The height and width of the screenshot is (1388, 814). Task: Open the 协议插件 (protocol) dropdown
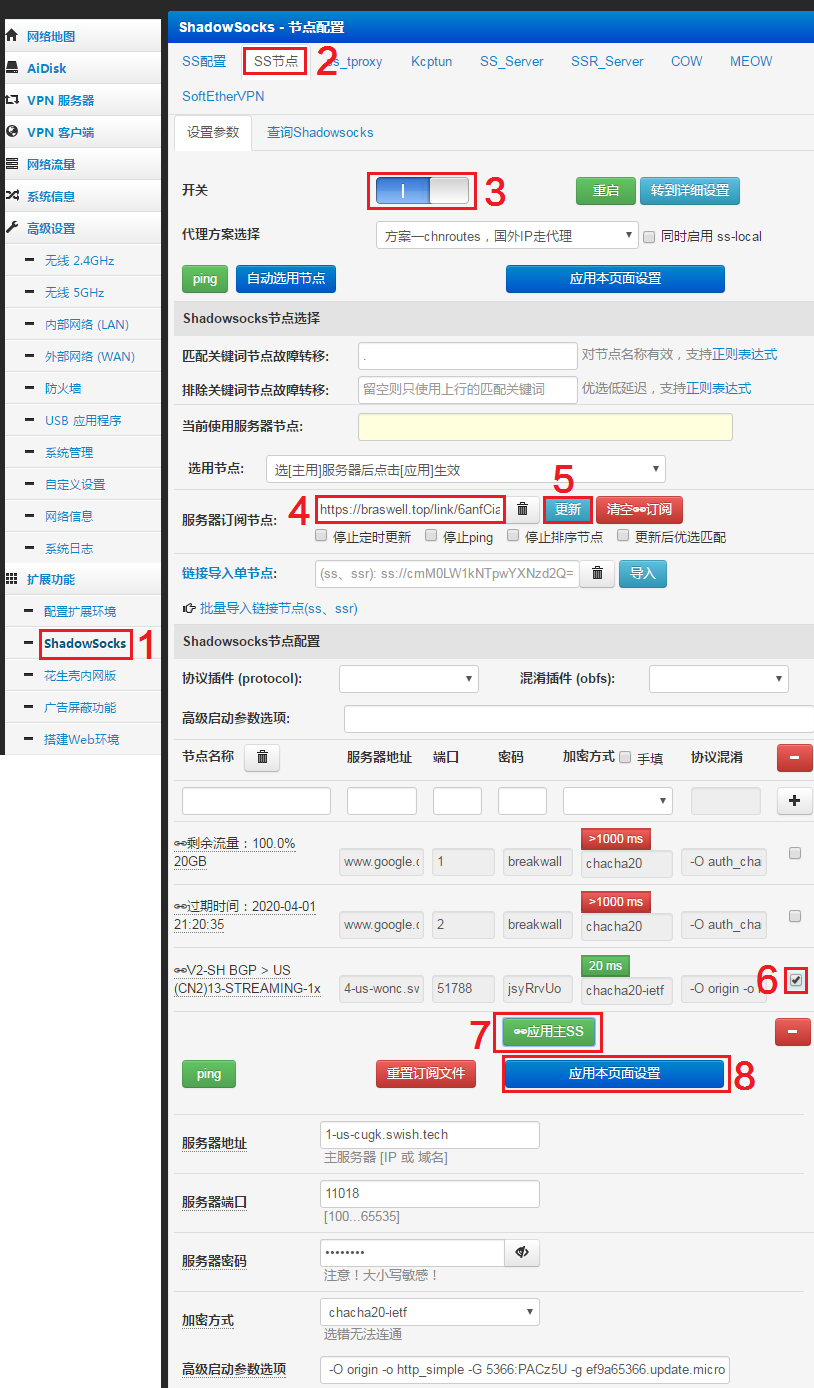(x=409, y=679)
